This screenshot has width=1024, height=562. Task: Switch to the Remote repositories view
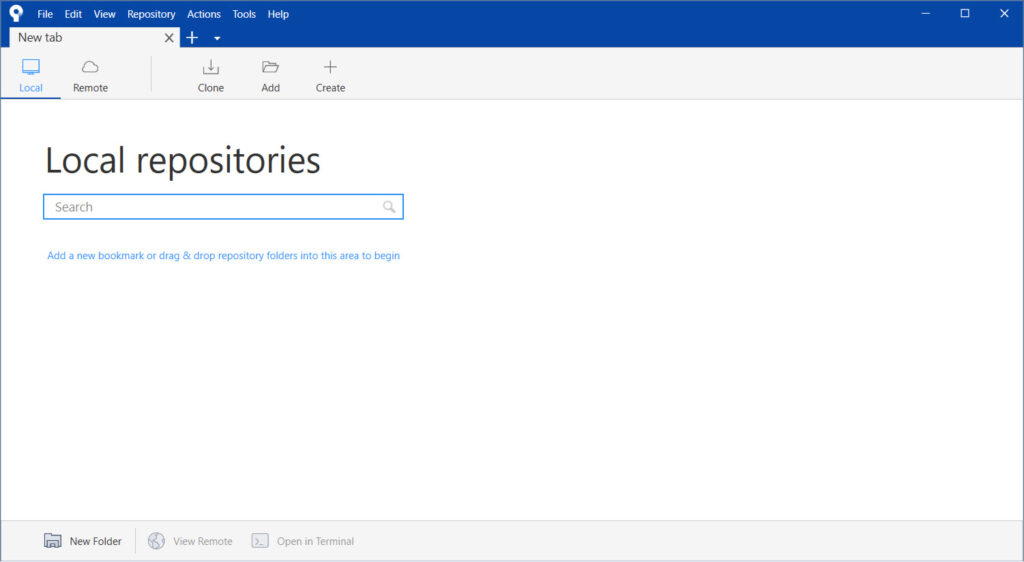(x=90, y=76)
